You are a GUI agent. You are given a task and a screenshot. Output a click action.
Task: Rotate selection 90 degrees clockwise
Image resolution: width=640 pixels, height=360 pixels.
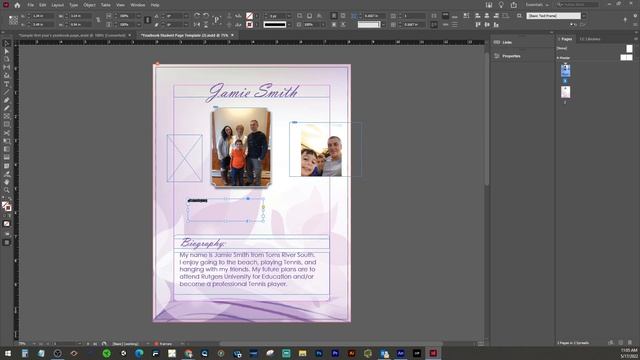tap(197, 16)
